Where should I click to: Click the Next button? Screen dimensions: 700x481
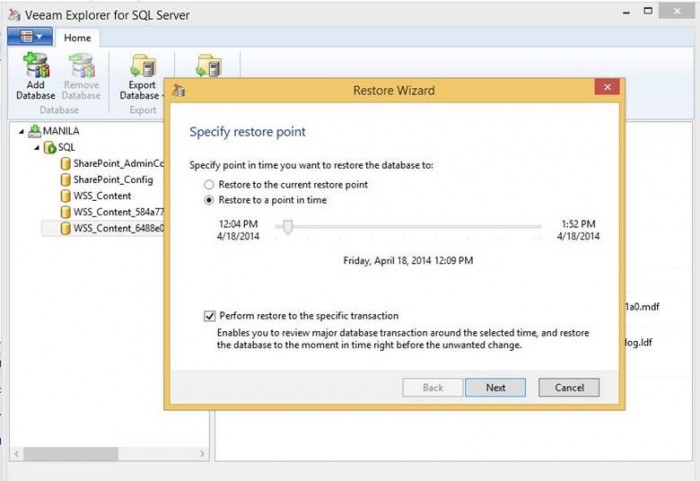point(495,388)
